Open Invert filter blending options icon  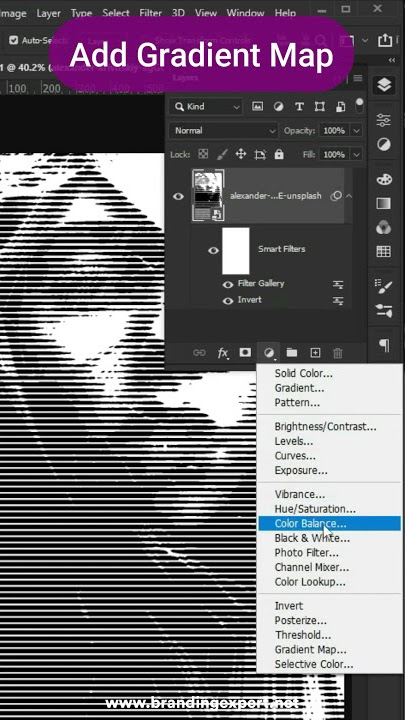(338, 301)
